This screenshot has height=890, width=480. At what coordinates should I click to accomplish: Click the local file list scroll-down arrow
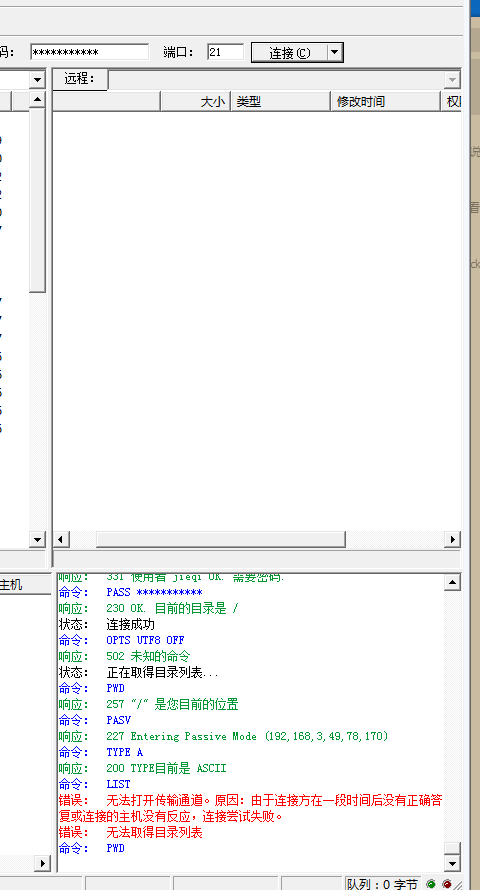pos(37,539)
